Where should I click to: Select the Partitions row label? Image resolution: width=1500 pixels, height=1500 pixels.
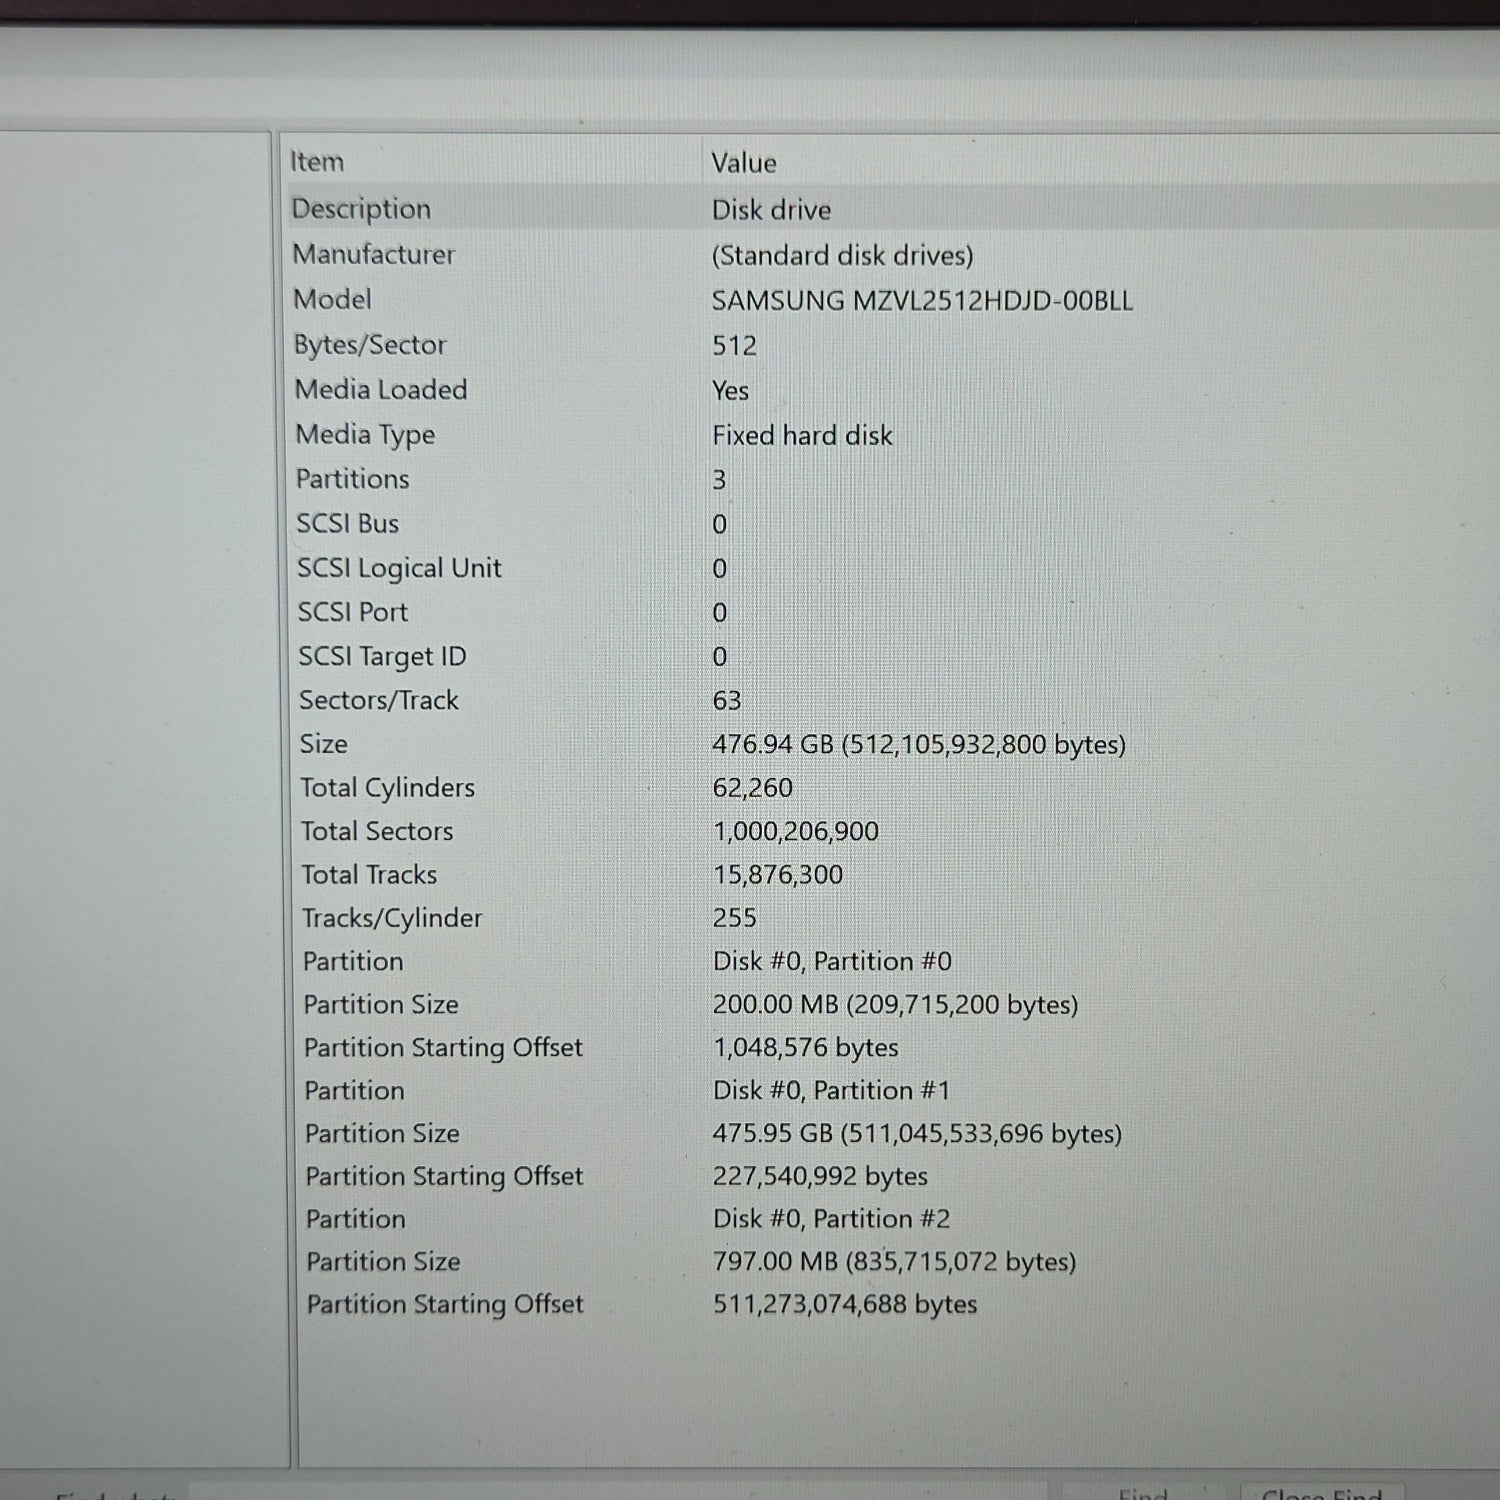352,479
